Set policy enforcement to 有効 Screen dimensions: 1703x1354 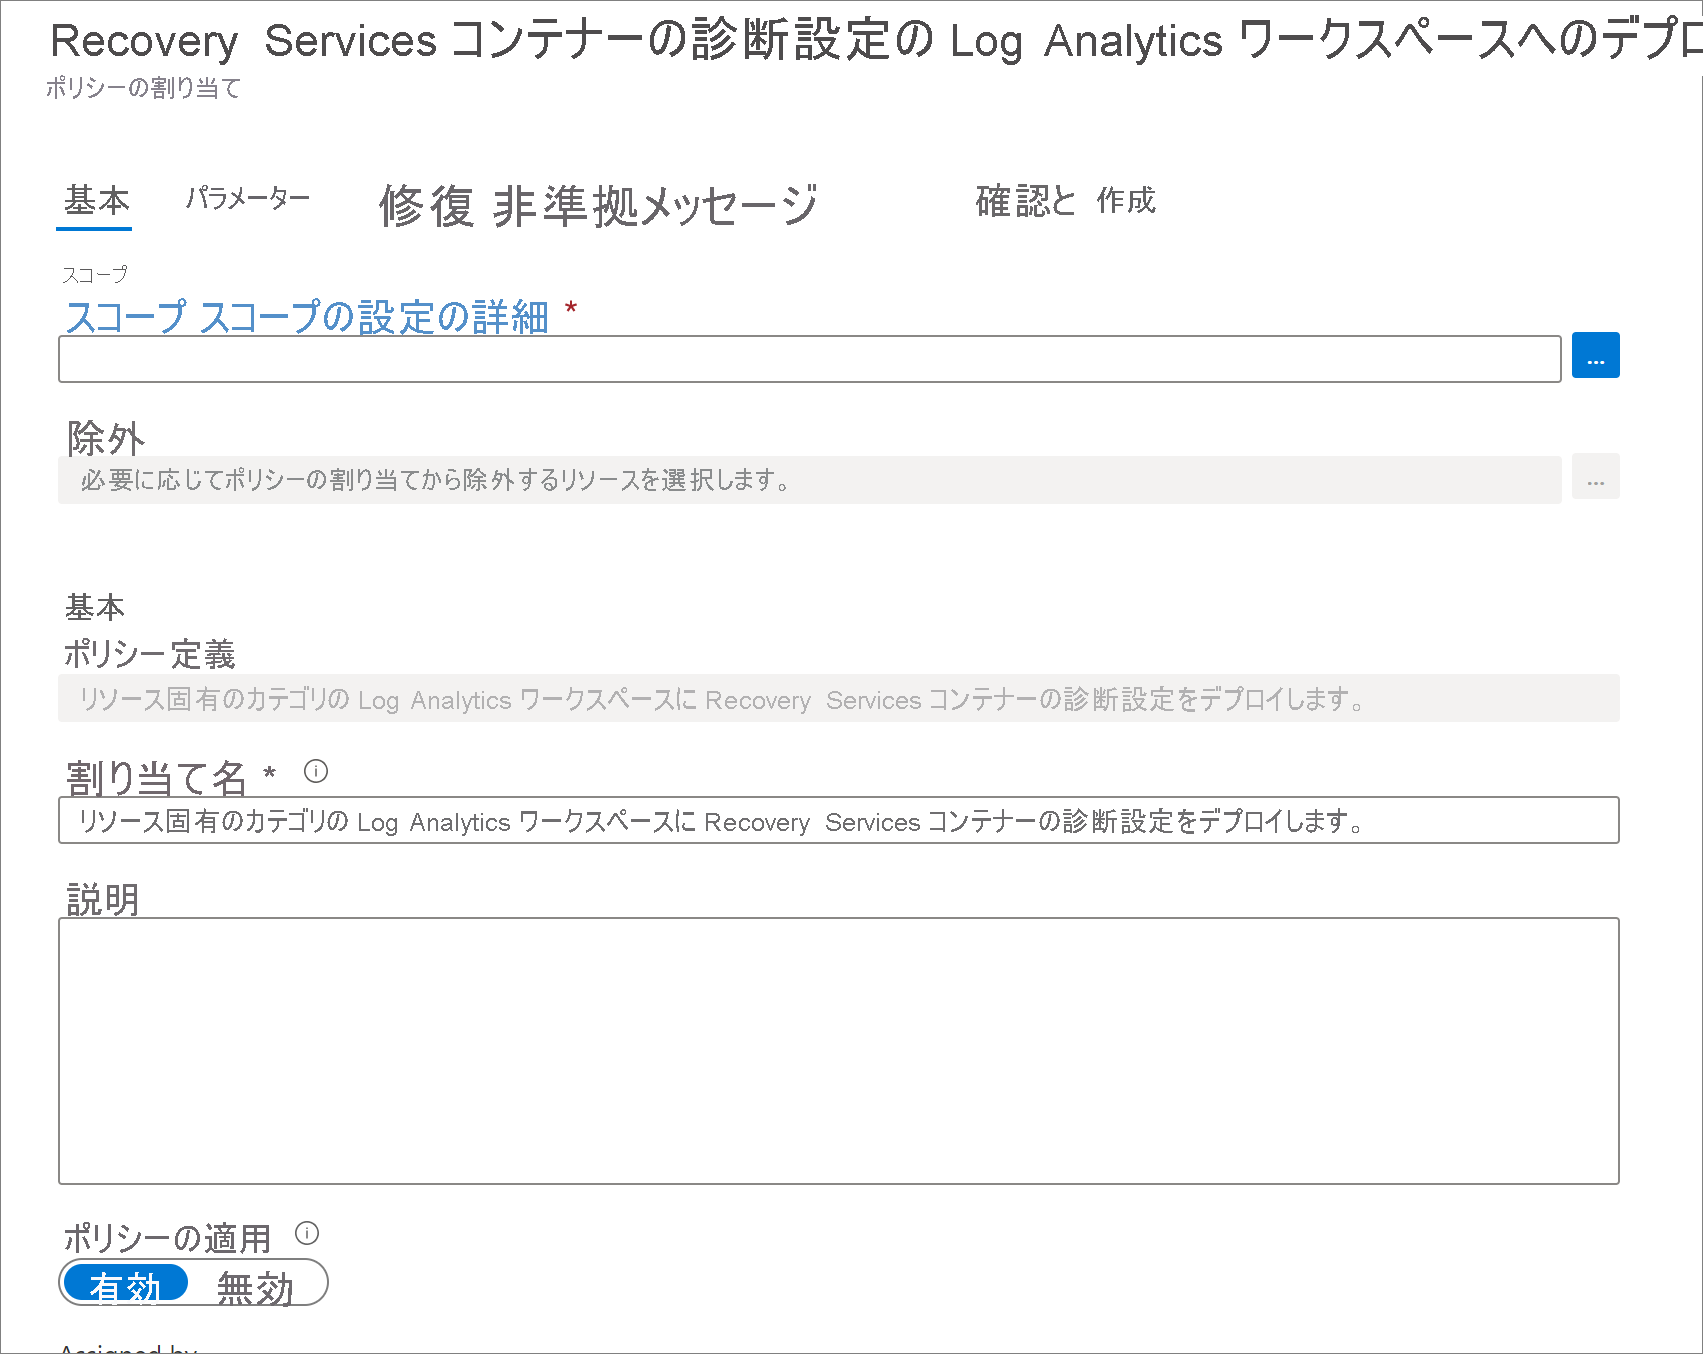point(125,1284)
